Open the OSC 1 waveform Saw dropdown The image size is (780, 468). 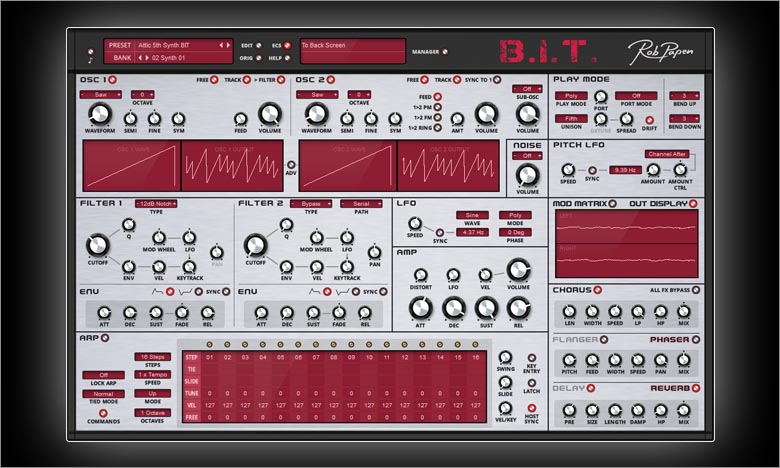pos(100,94)
